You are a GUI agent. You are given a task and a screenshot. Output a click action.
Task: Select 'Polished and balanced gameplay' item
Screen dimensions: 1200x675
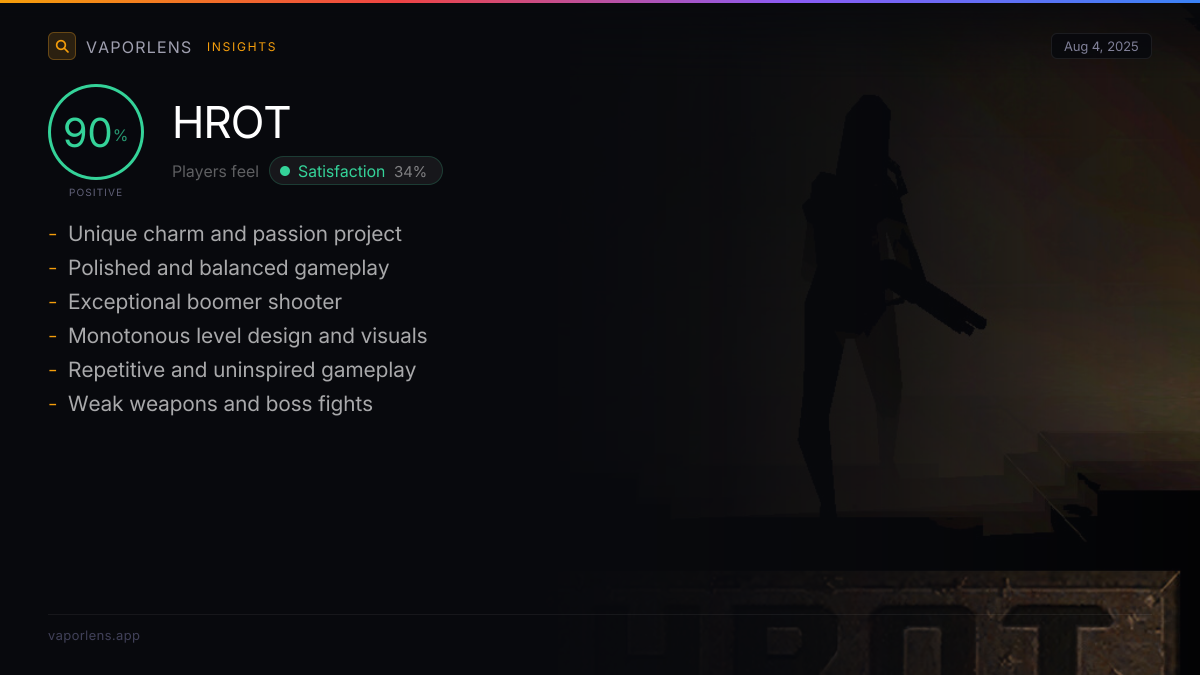coord(228,268)
